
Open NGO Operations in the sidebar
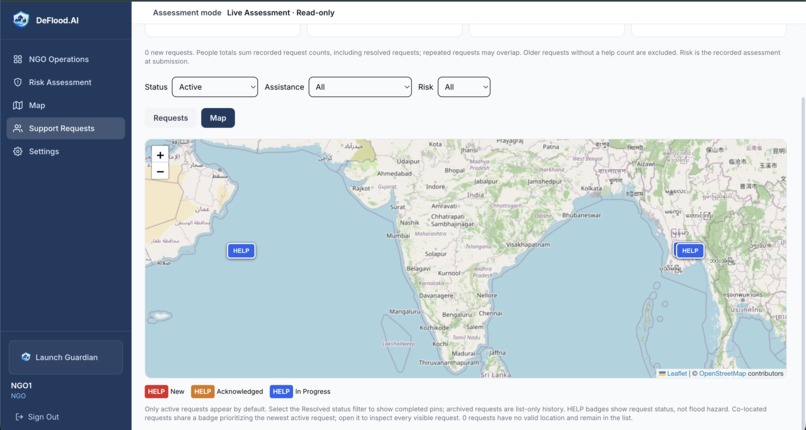pos(66,59)
